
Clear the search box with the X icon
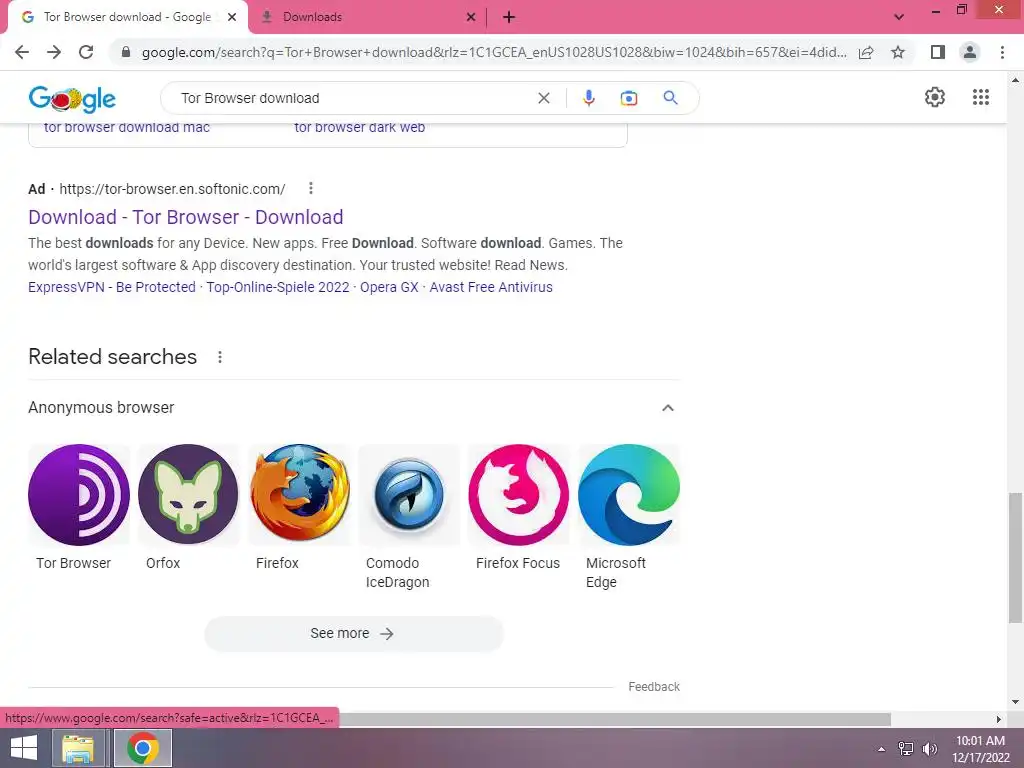(x=543, y=98)
